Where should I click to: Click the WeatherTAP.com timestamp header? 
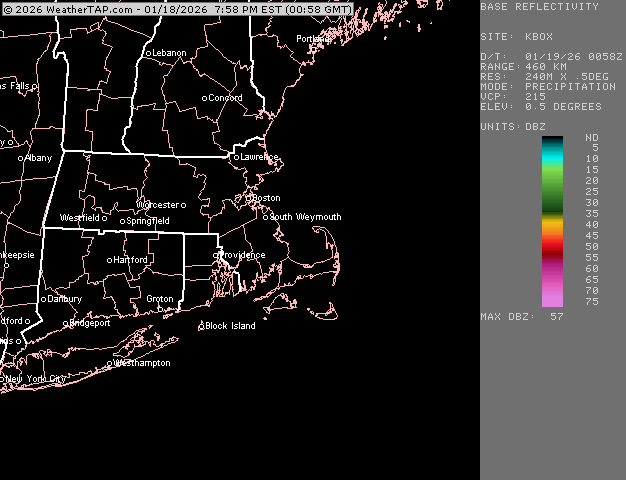point(177,9)
